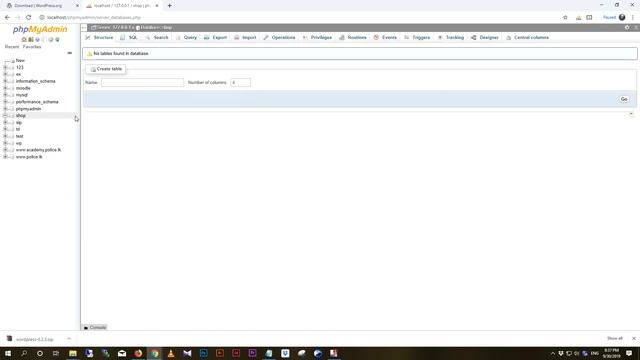Open the Console bar

95,327
